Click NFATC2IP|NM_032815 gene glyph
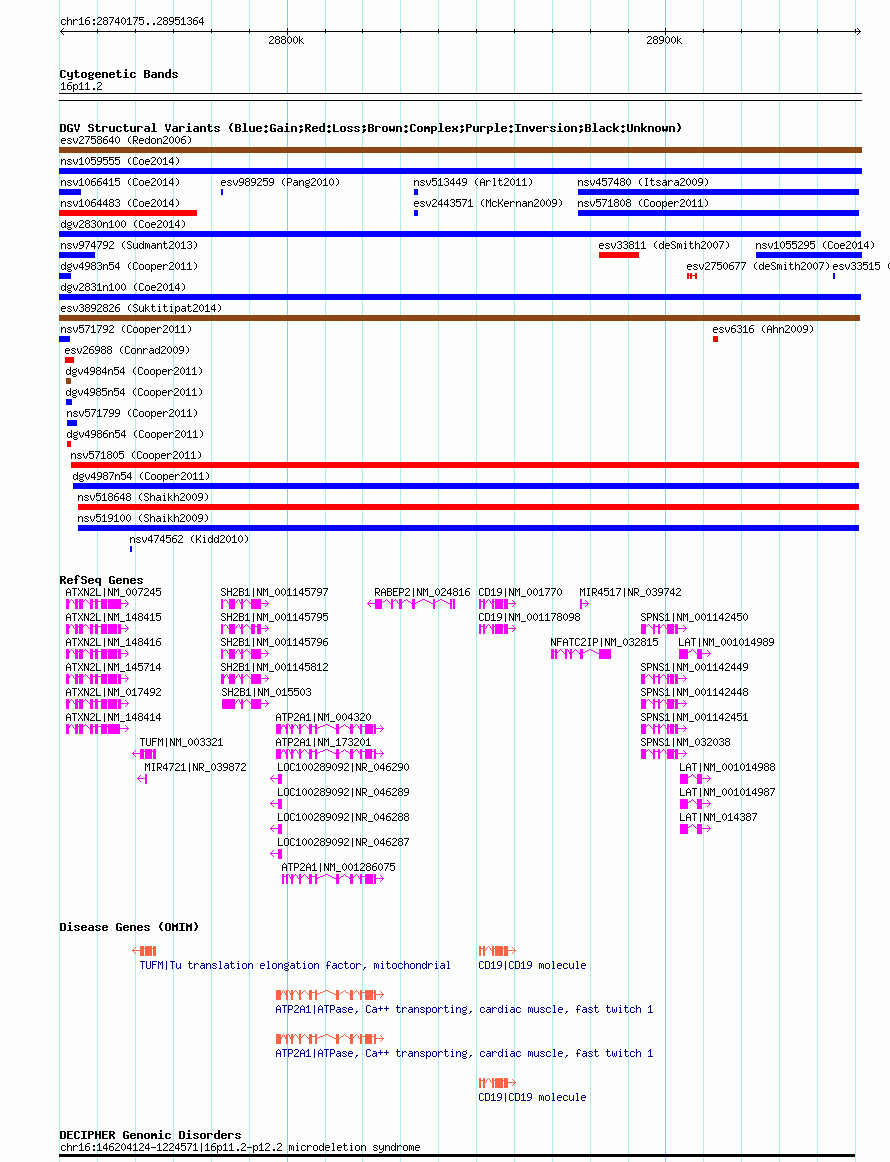Screen dimensions: 890x1162 pos(581,654)
